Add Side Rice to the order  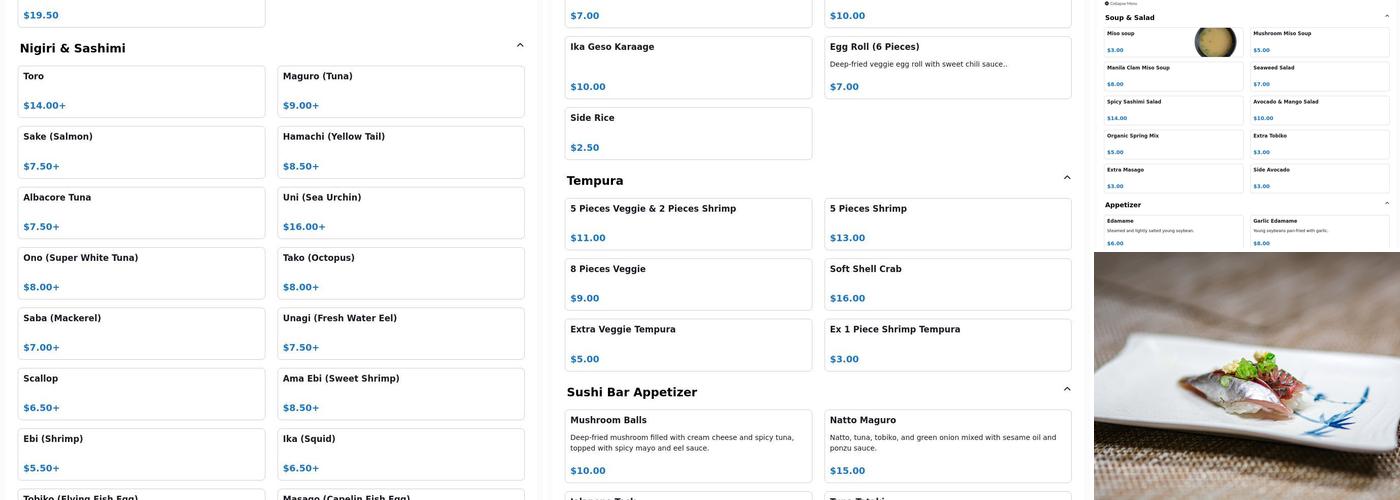pyautogui.click(x=688, y=133)
